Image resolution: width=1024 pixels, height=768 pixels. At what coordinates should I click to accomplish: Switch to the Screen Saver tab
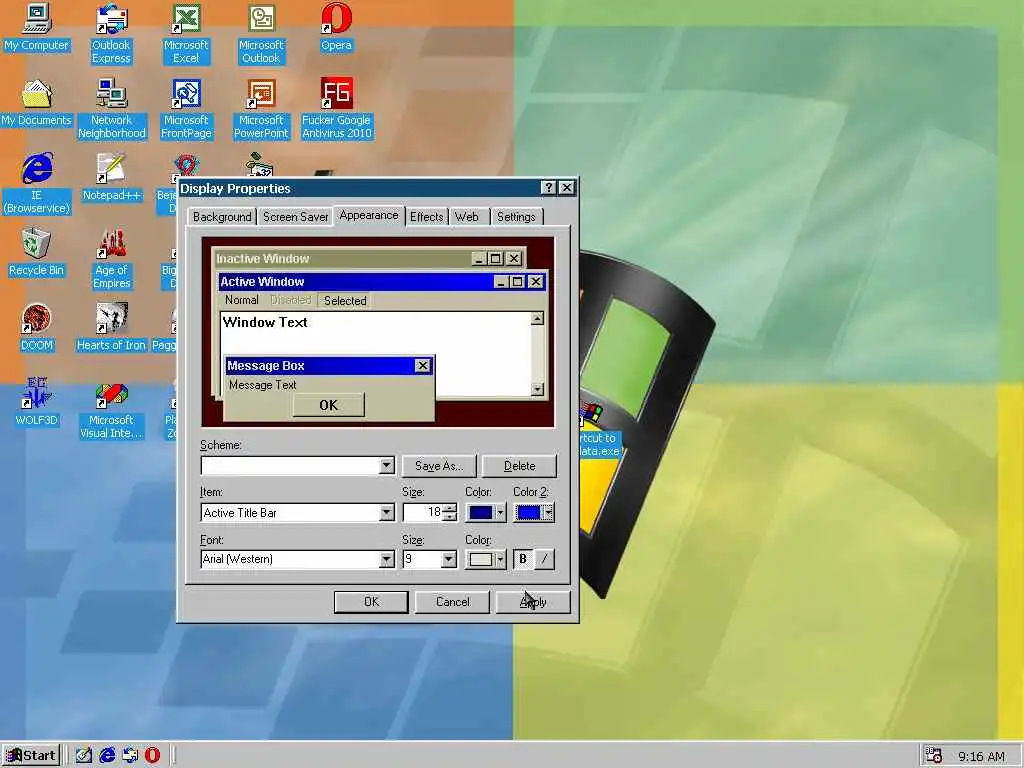[295, 217]
